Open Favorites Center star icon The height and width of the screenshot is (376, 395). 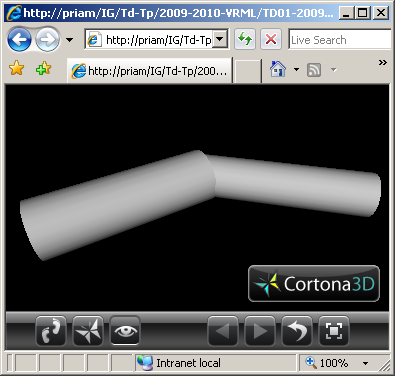[x=17, y=69]
